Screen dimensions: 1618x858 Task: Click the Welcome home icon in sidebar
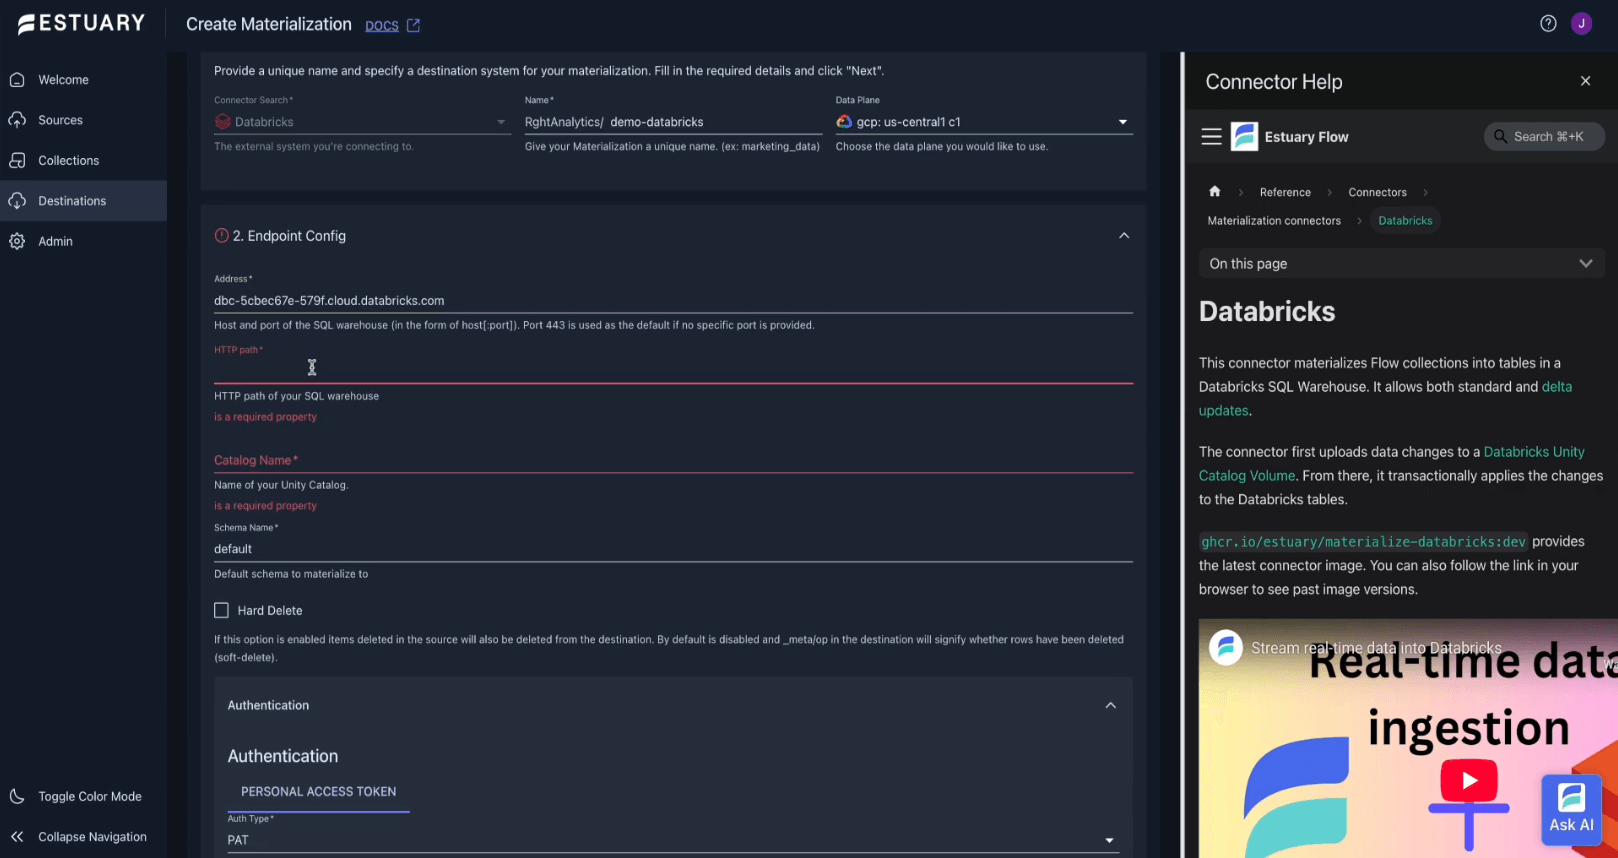point(17,80)
